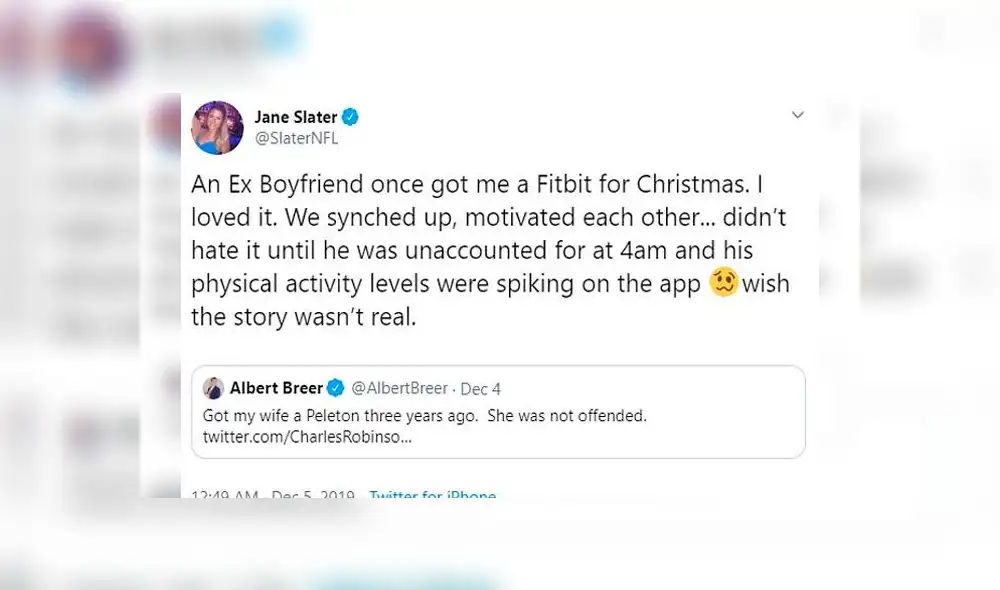Click the down arrow to show more actions
The image size is (1000, 590).
[797, 115]
